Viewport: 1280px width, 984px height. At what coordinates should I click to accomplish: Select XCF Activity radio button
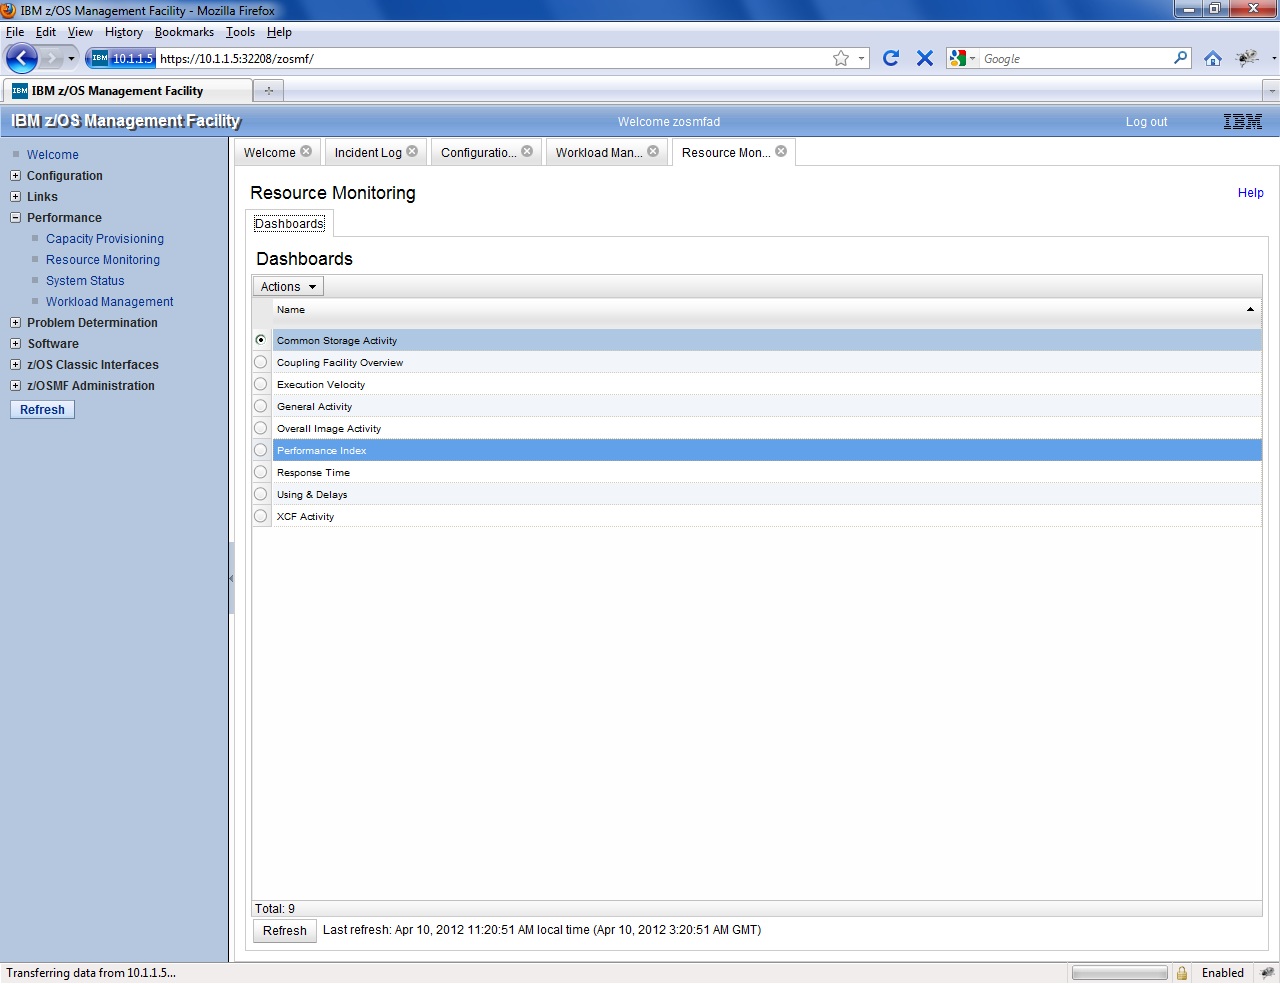tap(261, 516)
